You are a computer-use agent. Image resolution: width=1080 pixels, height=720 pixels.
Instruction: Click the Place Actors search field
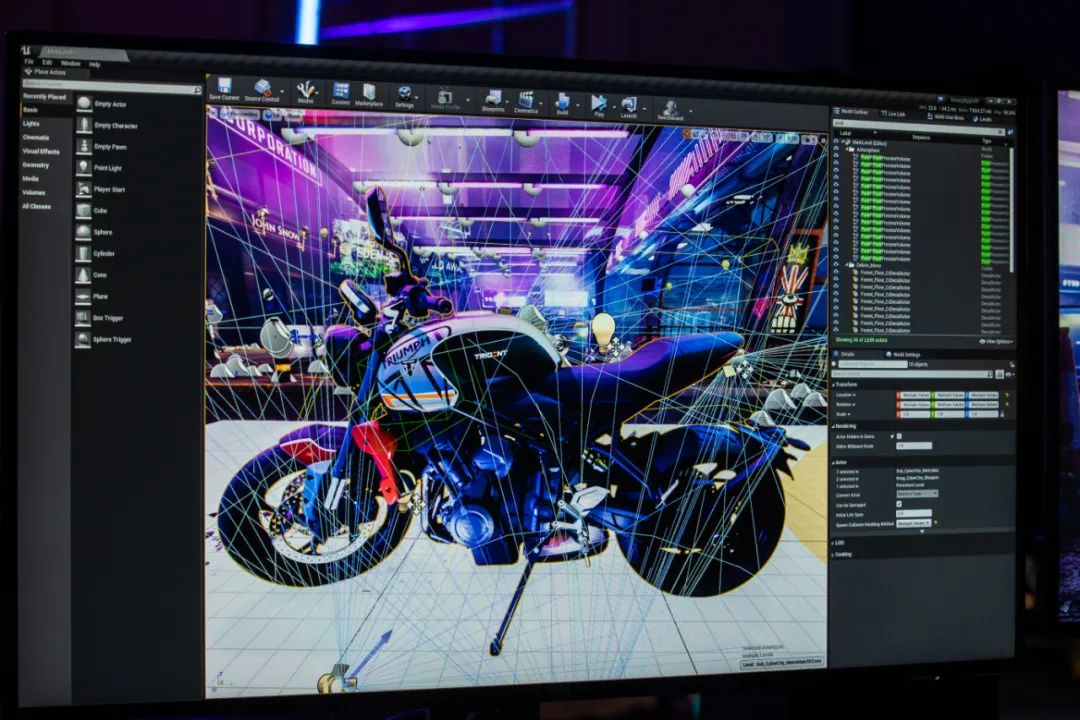click(112, 85)
